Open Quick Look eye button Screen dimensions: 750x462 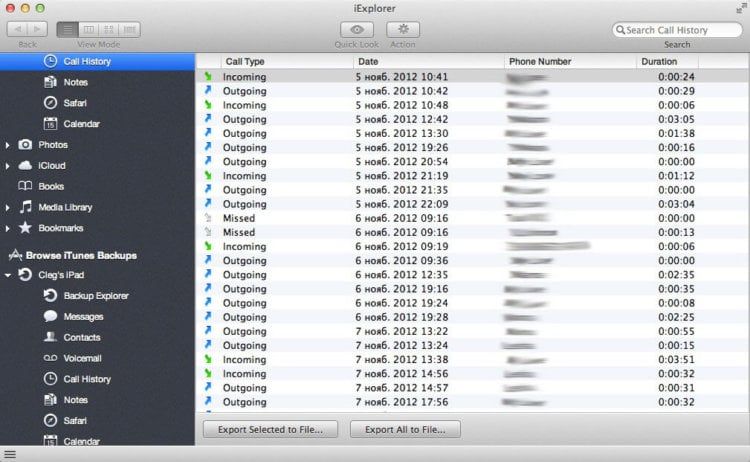tap(357, 30)
